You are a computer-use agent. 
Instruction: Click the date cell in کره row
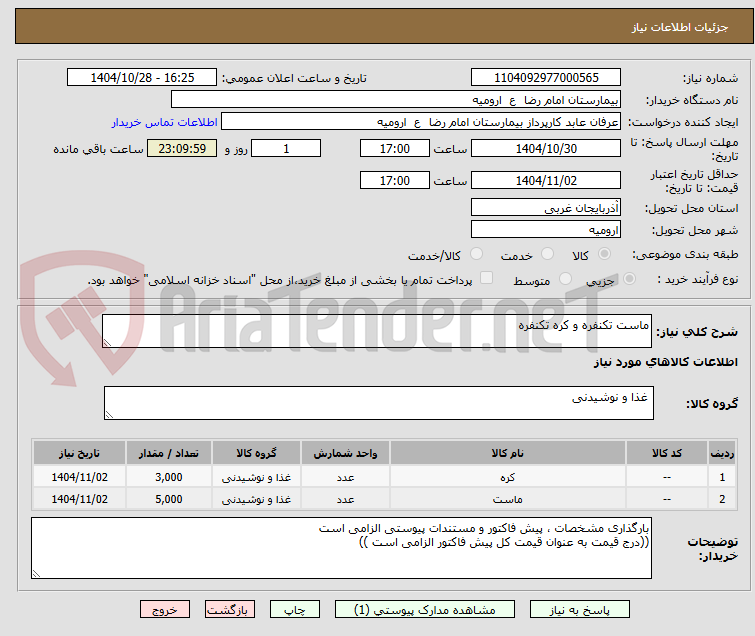pos(79,477)
